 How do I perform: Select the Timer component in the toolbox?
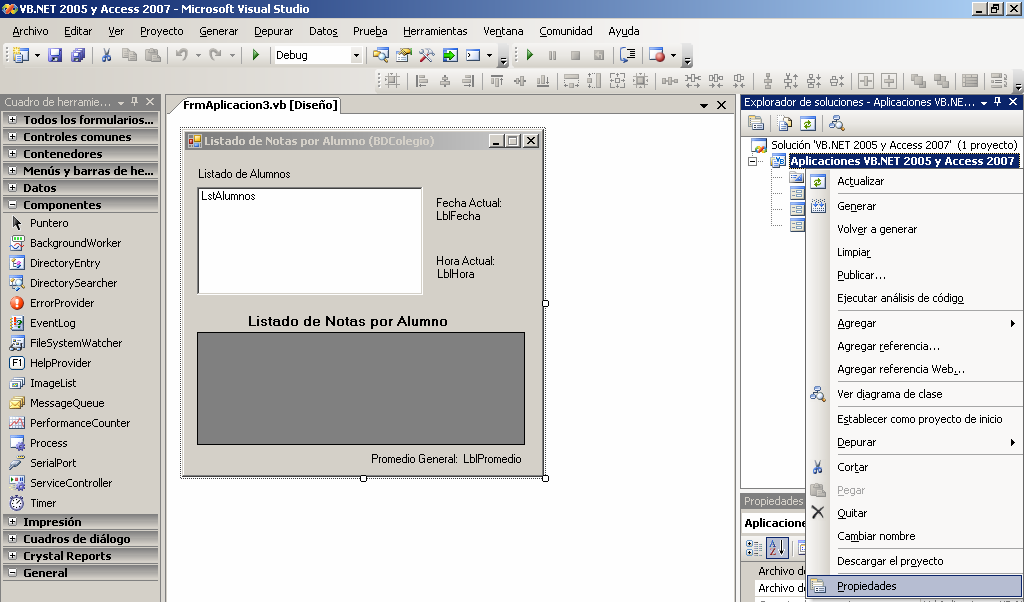click(x=50, y=503)
